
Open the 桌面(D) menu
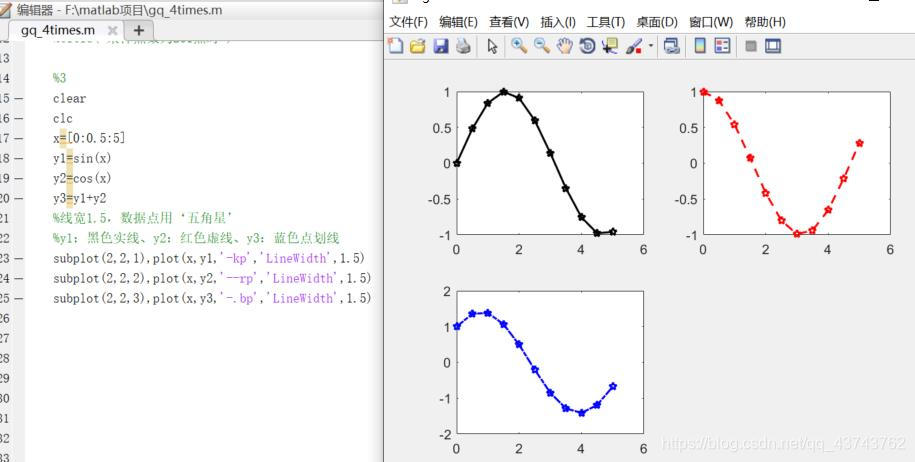click(657, 22)
